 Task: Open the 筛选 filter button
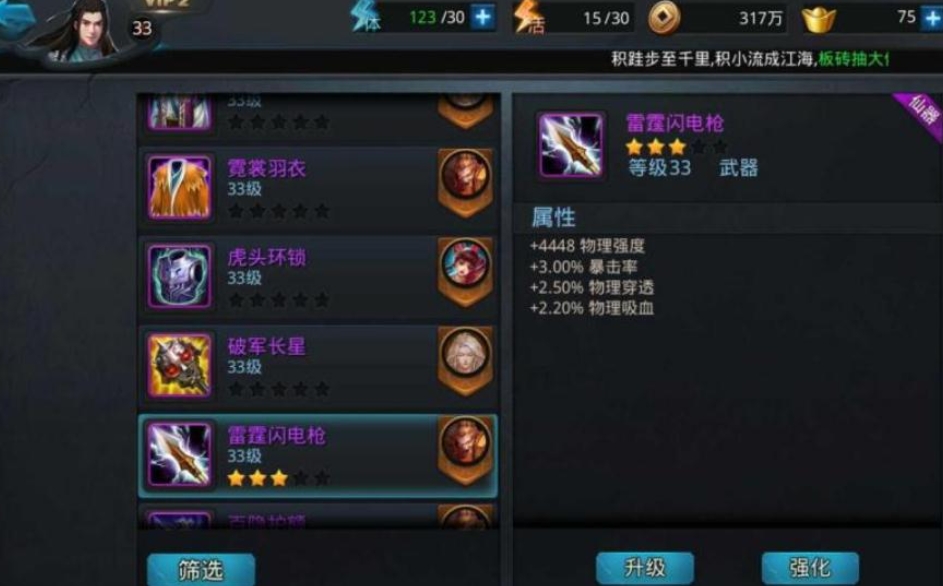pyautogui.click(x=201, y=569)
